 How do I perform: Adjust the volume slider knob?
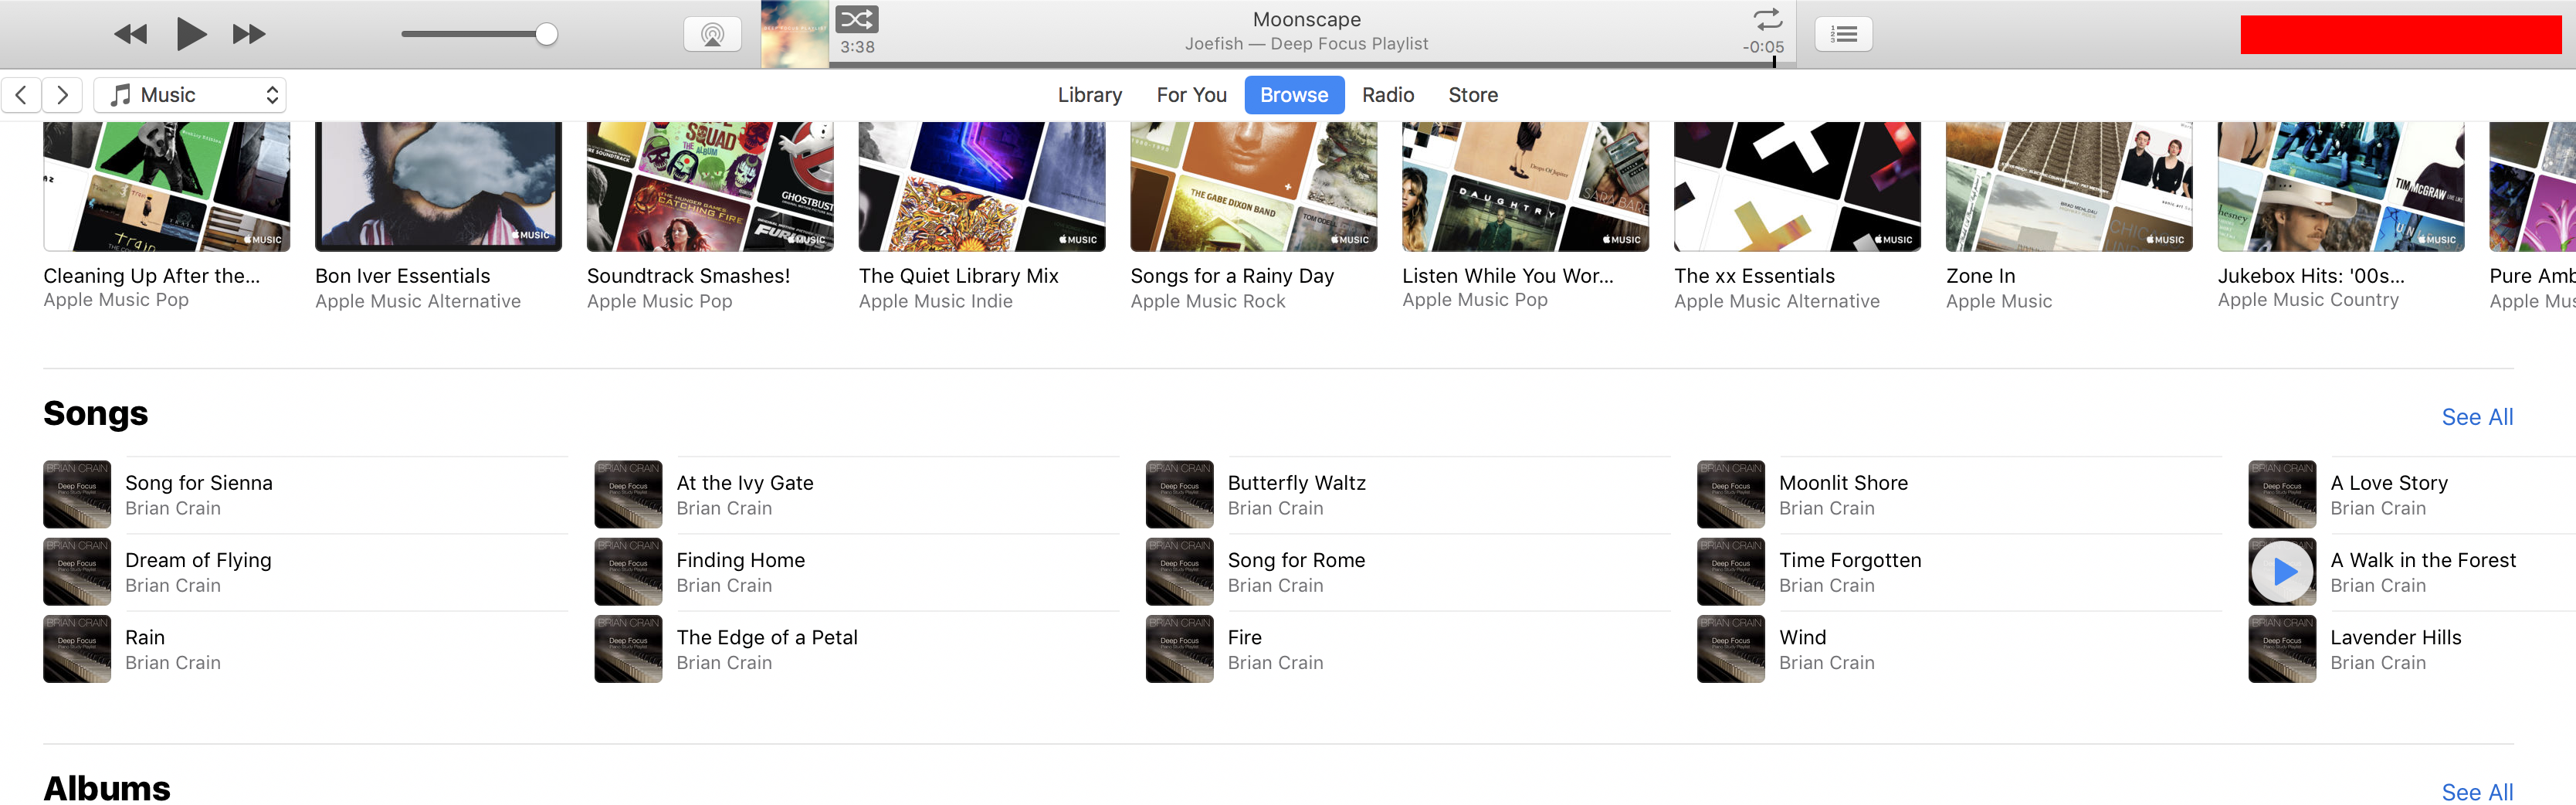point(546,34)
